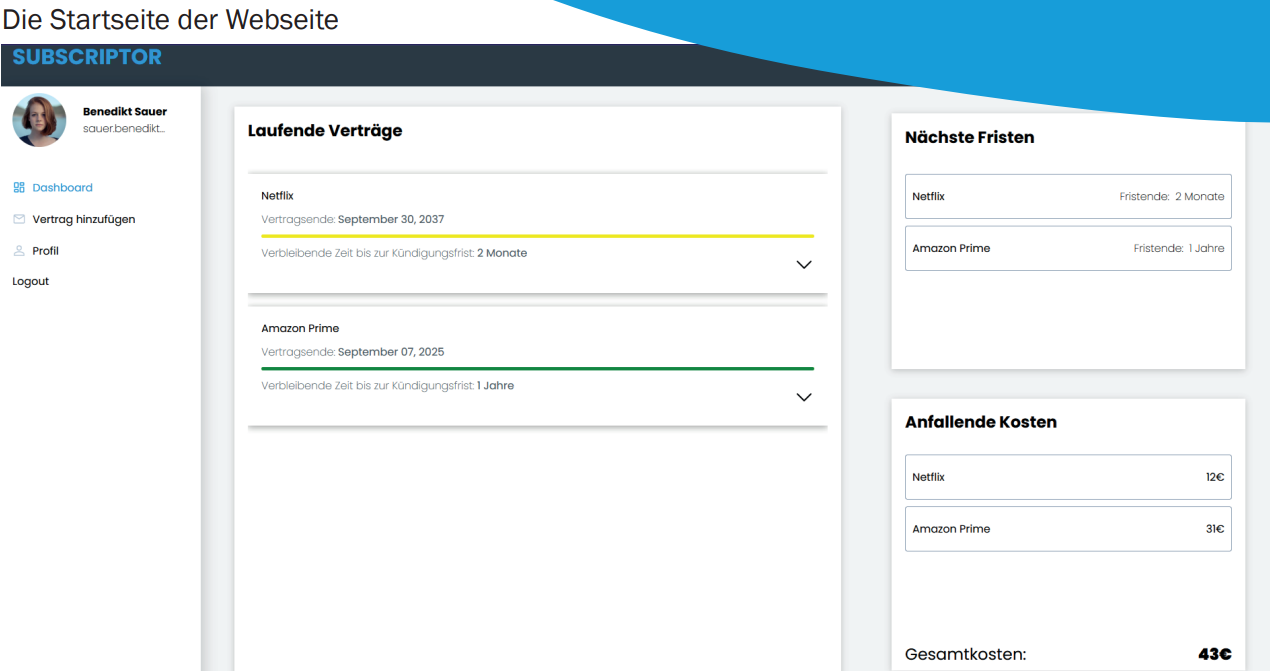Viewport: 1270px width, 671px height.
Task: Click the Dashboard grid icon
Action: [19, 188]
